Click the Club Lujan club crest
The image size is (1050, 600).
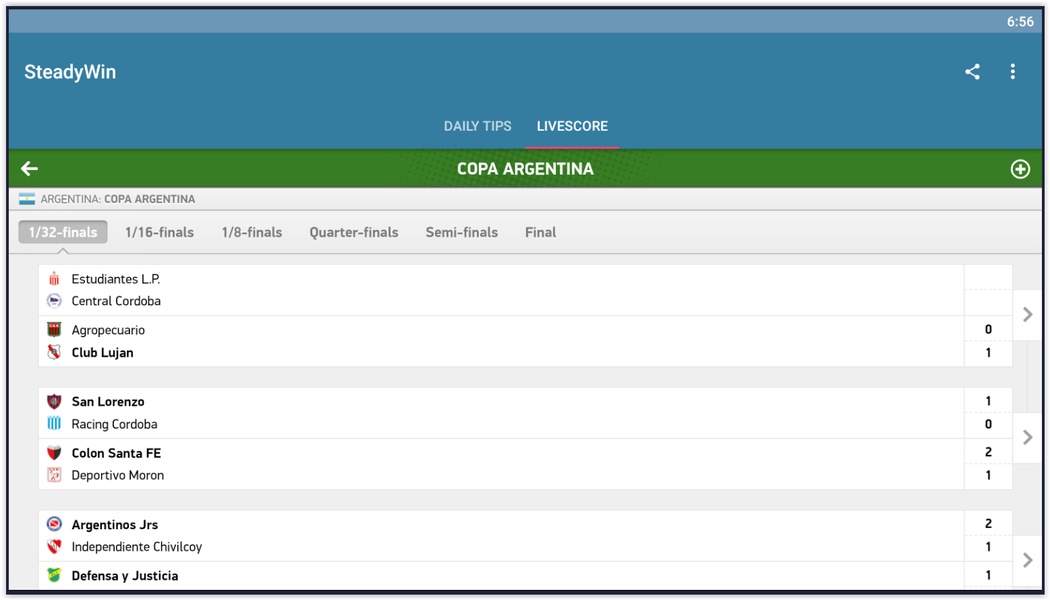[54, 352]
